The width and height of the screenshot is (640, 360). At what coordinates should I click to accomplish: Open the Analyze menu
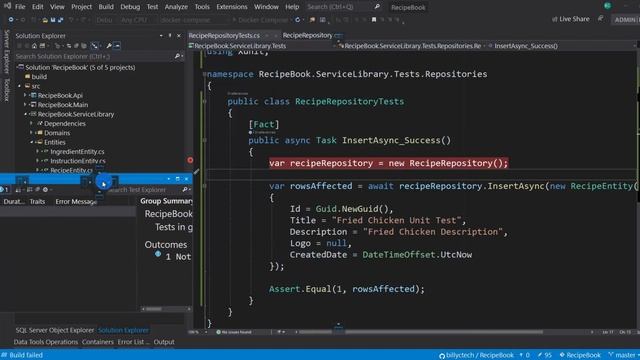(176, 7)
